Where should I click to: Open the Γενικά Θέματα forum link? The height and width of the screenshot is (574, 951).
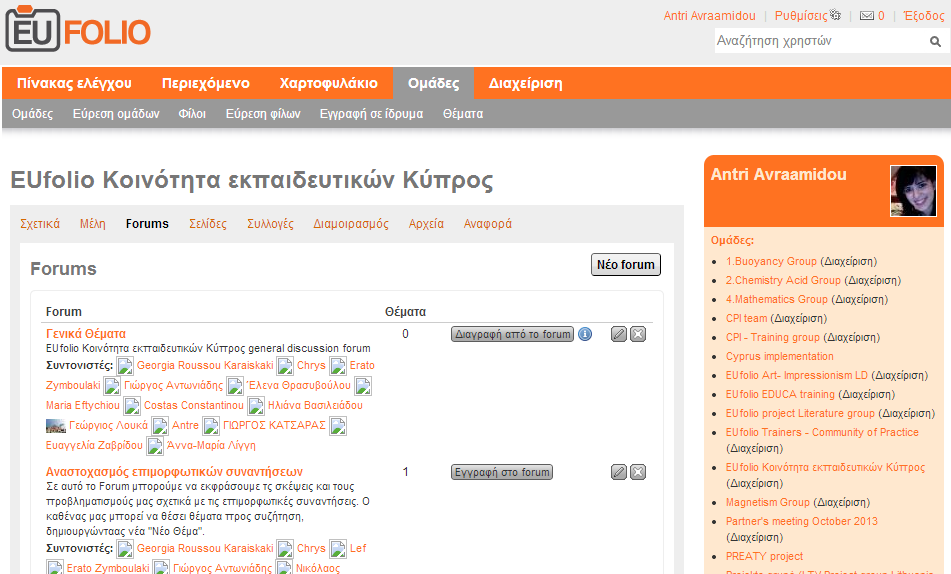pos(86,334)
